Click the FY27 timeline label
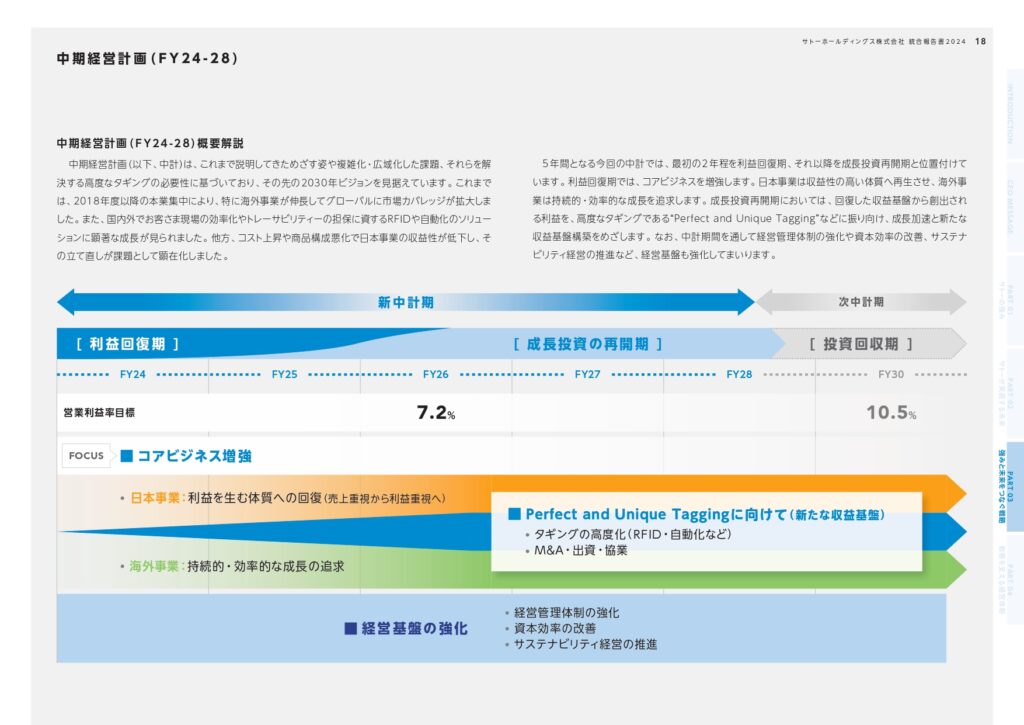The width and height of the screenshot is (1024, 725). tap(587, 374)
